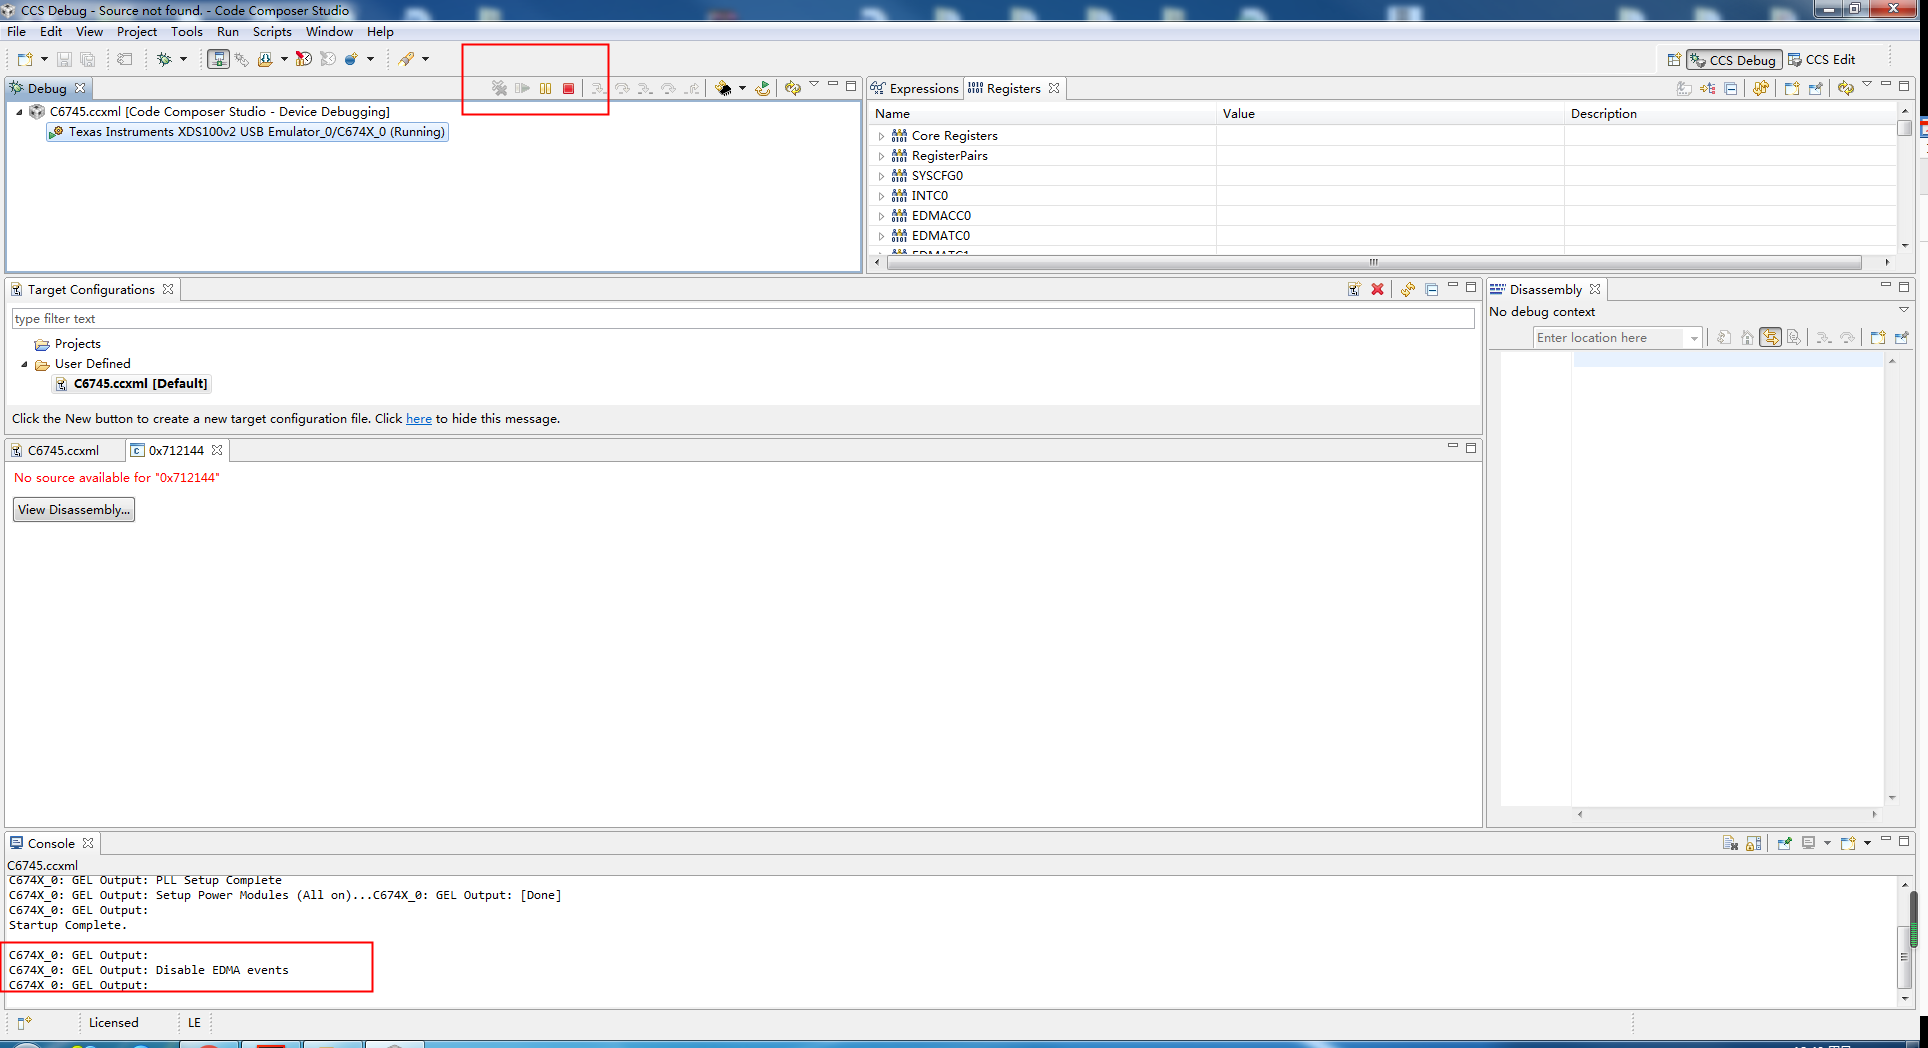Viewport: 1928px width, 1048px height.
Task: Click the Refresh icon in Debug view
Action: pos(793,88)
